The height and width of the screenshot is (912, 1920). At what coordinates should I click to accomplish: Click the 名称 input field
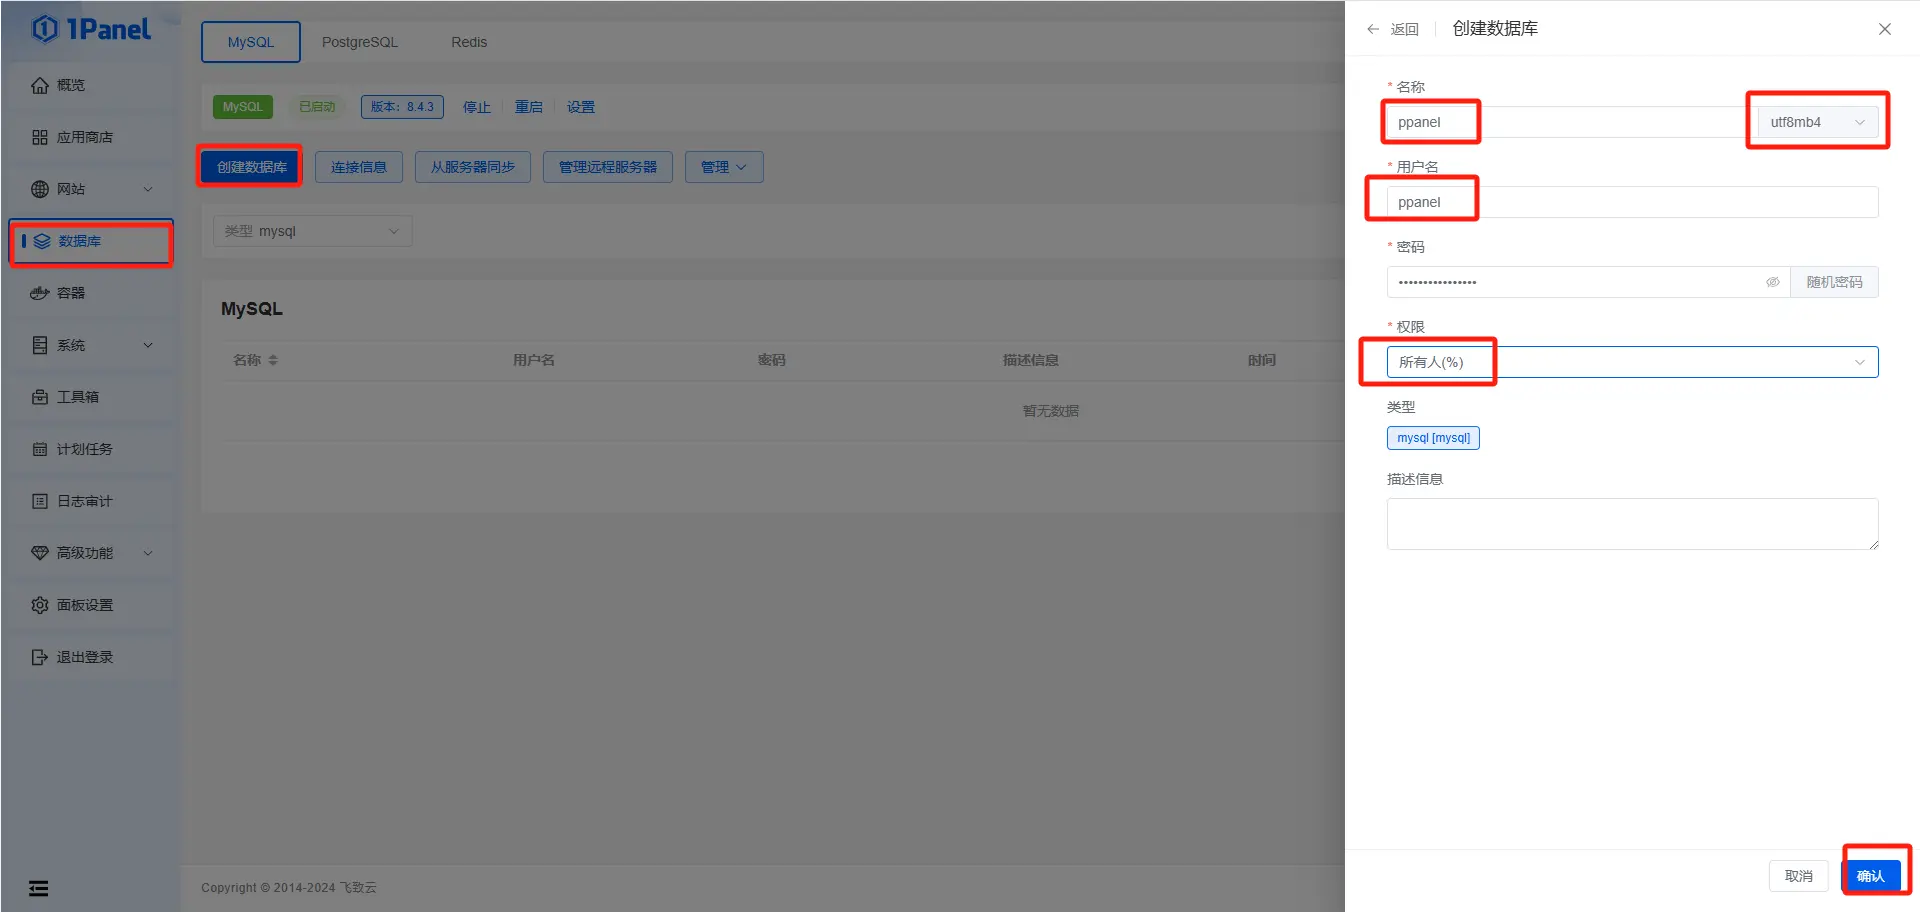tap(1571, 122)
